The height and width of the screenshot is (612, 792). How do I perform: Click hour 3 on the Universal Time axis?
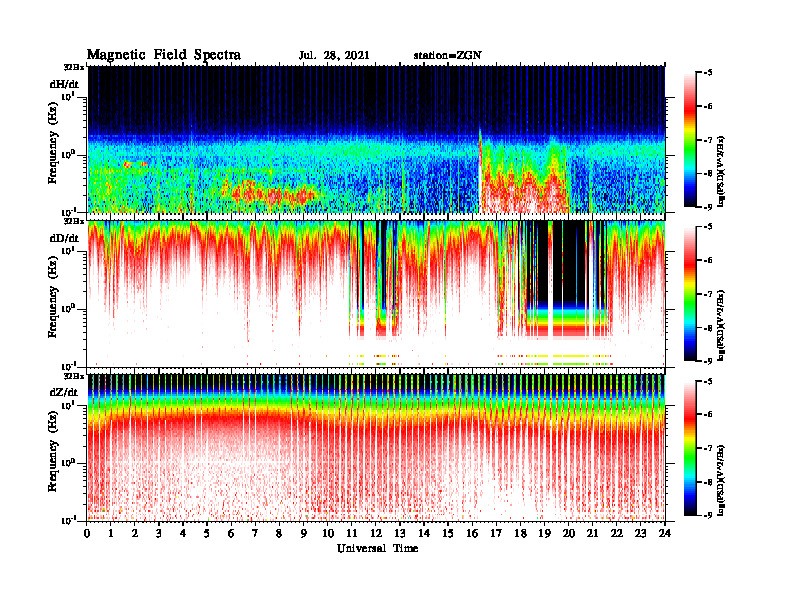click(x=160, y=534)
